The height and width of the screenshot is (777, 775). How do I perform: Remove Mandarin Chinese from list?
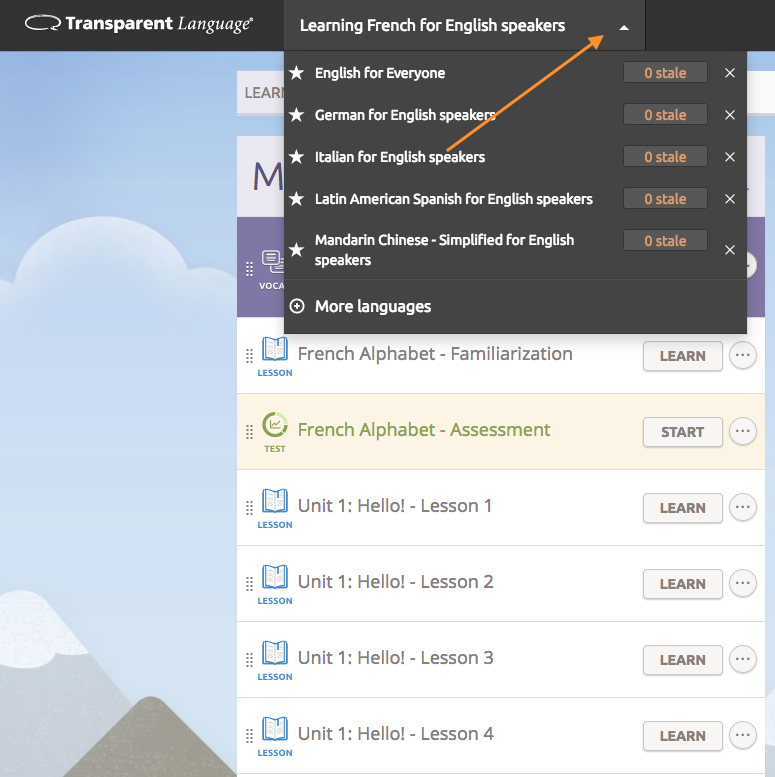click(730, 250)
